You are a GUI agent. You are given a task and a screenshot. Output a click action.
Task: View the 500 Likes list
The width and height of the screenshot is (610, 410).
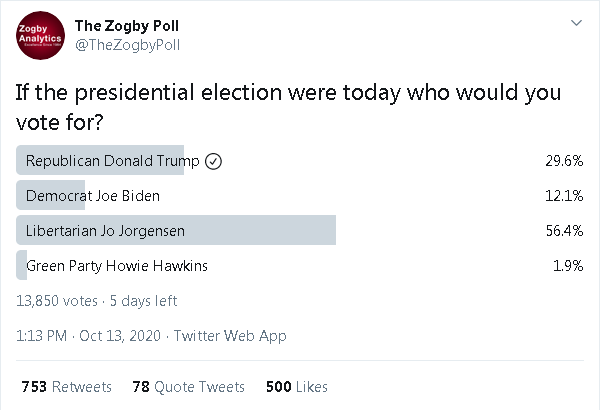coord(297,387)
